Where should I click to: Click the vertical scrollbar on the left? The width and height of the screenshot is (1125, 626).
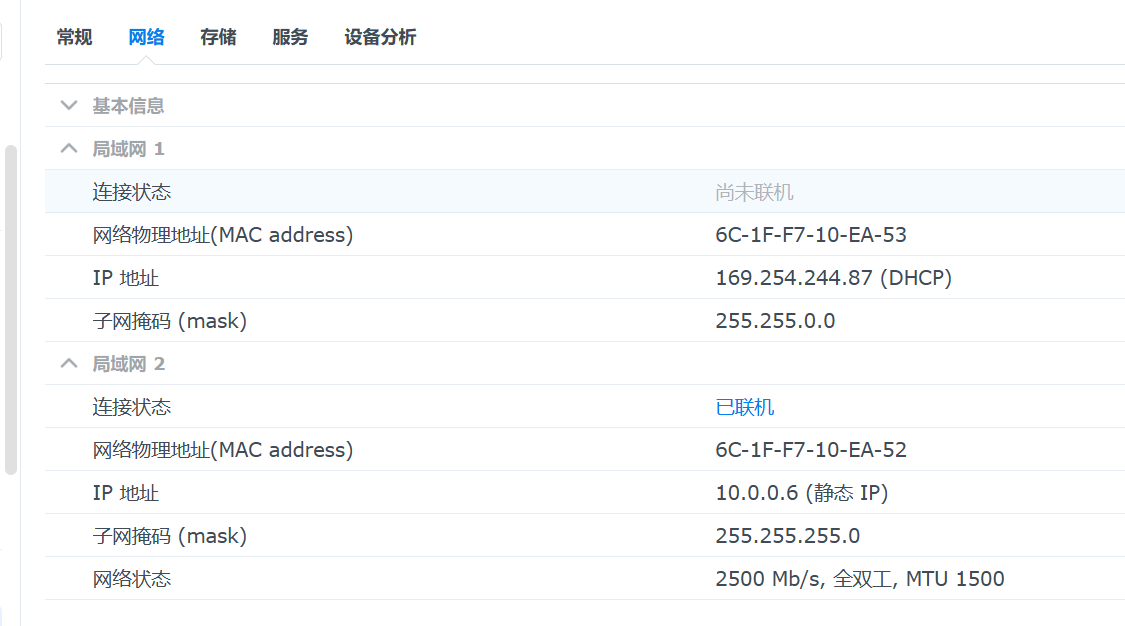pos(11,310)
